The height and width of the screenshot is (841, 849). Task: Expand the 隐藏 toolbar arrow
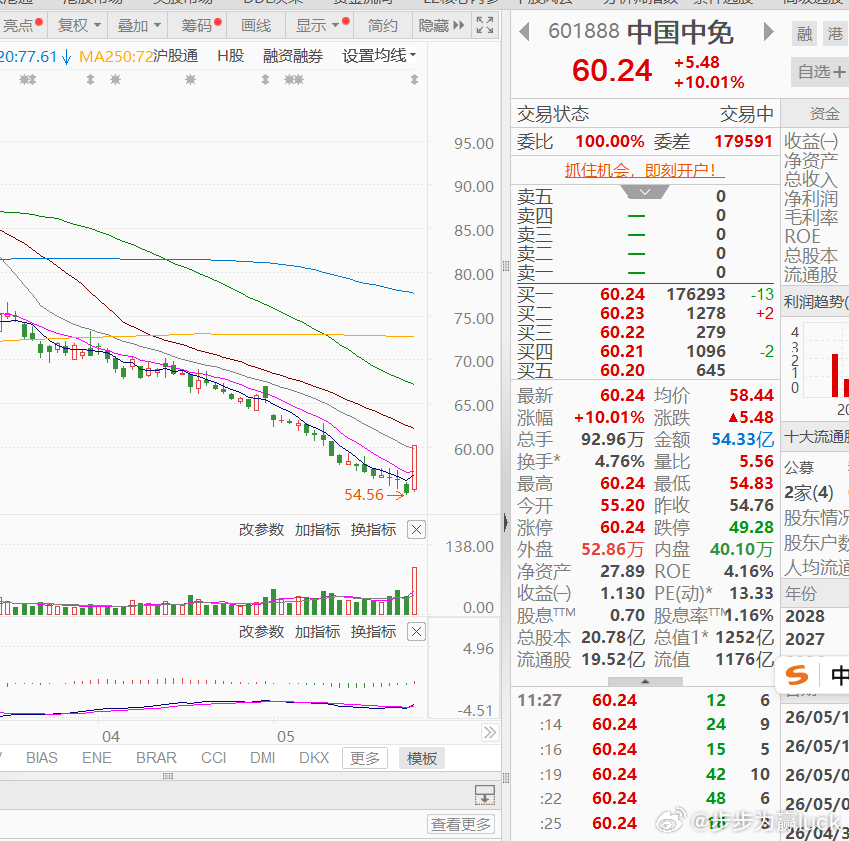pos(441,25)
